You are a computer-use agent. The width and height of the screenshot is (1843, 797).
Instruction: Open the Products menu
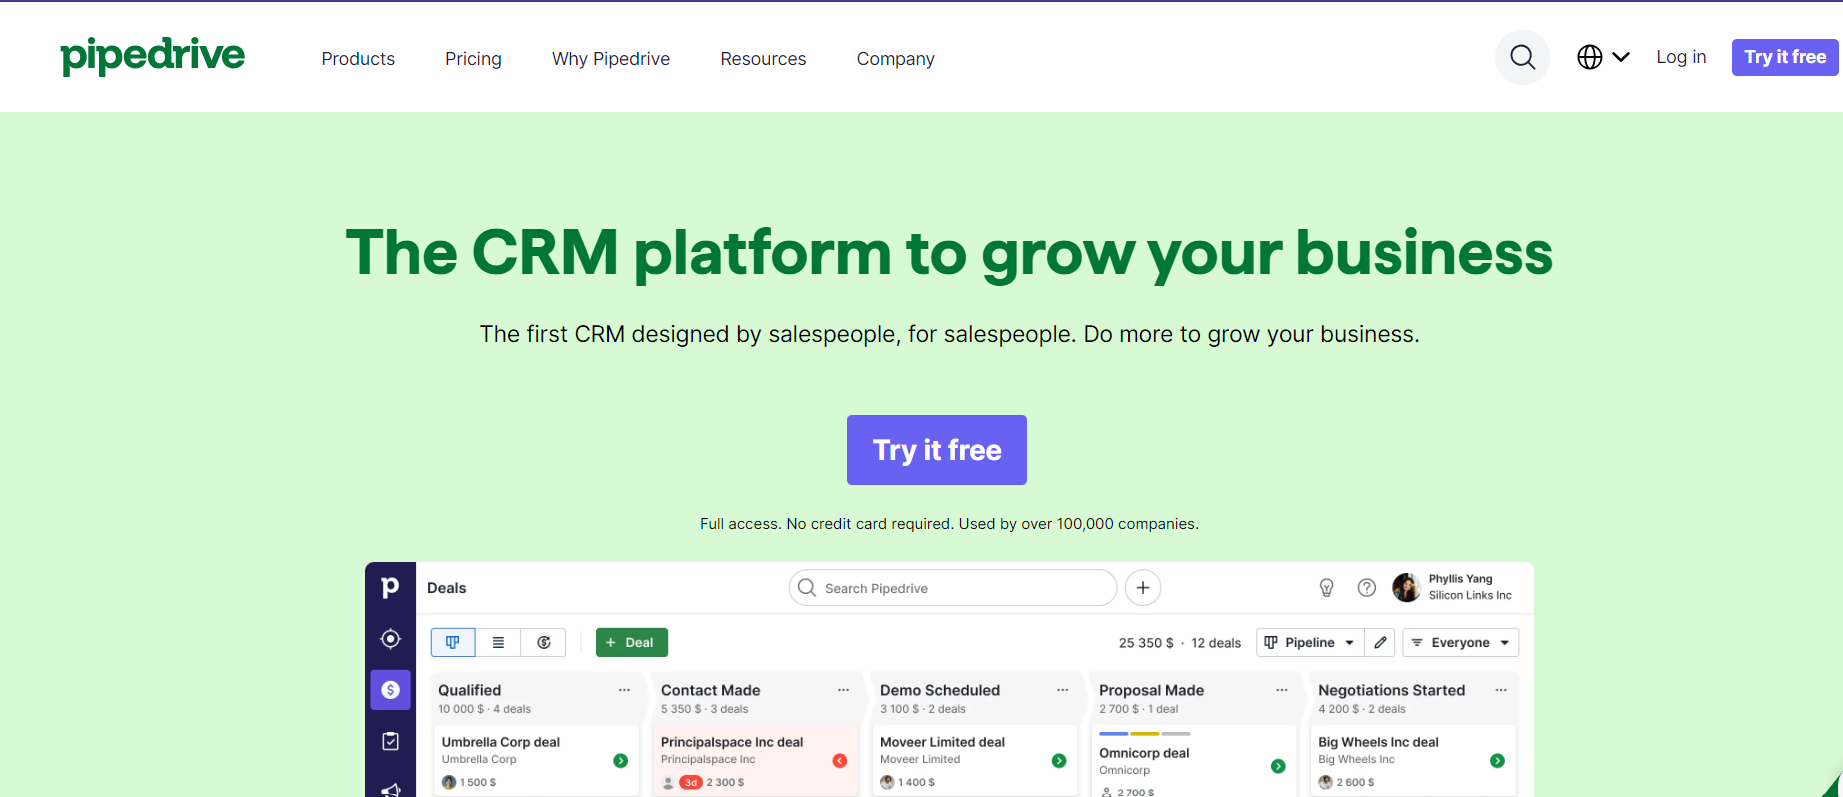tap(358, 59)
